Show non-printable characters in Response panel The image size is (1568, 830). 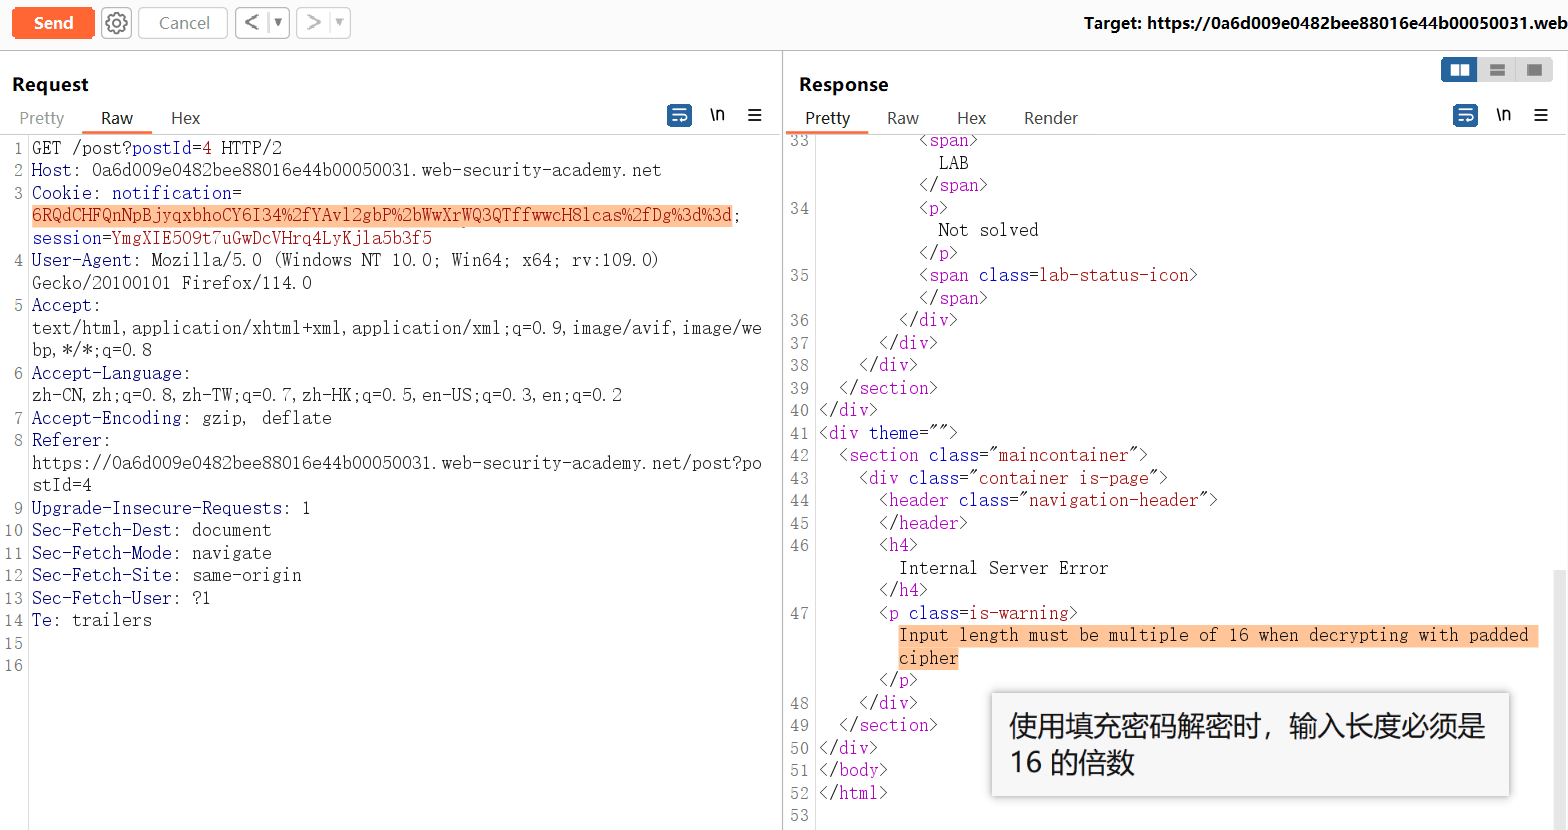click(1503, 115)
